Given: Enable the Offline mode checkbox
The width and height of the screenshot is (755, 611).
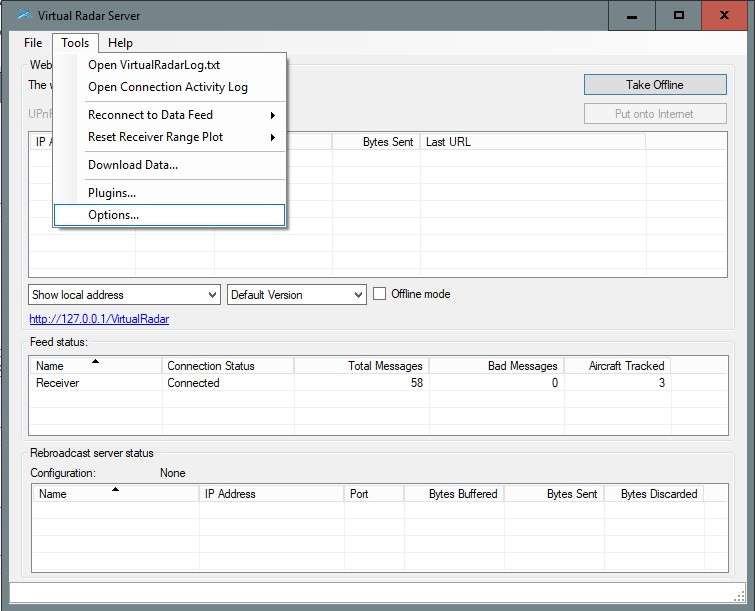Looking at the screenshot, I should [379, 294].
